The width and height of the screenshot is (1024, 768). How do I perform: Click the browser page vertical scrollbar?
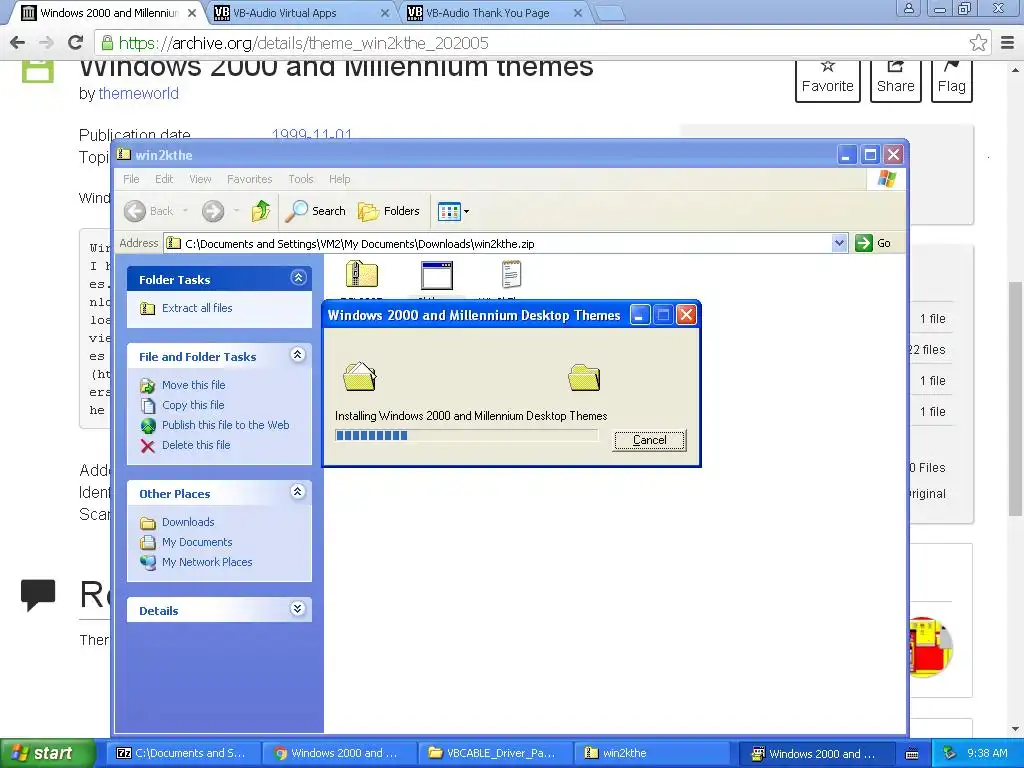[x=1016, y=399]
